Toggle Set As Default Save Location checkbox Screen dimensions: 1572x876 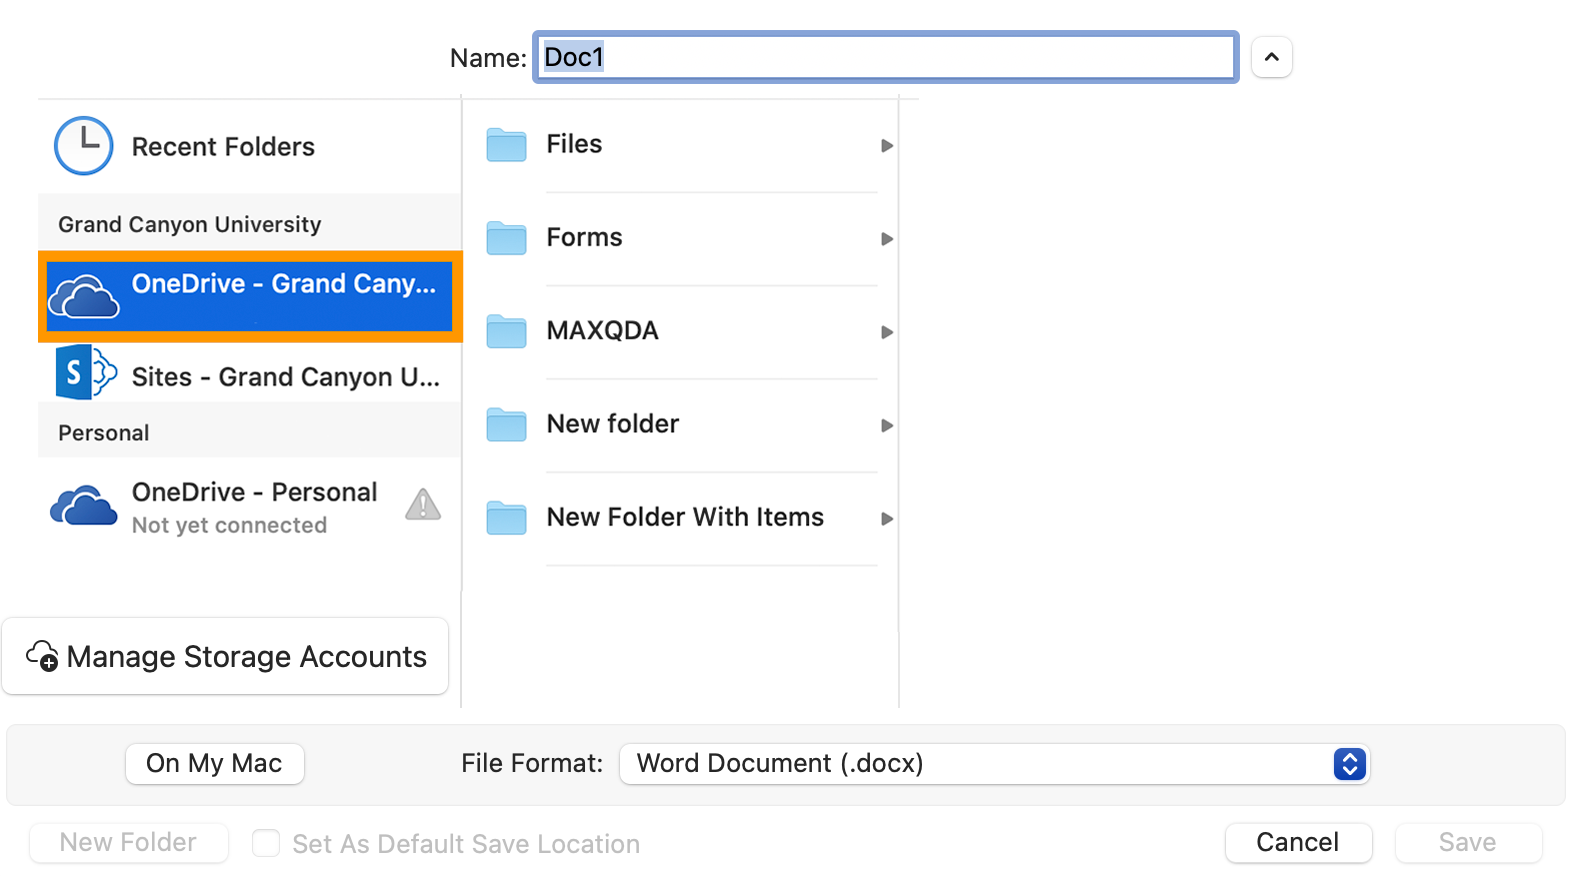[x=266, y=843]
